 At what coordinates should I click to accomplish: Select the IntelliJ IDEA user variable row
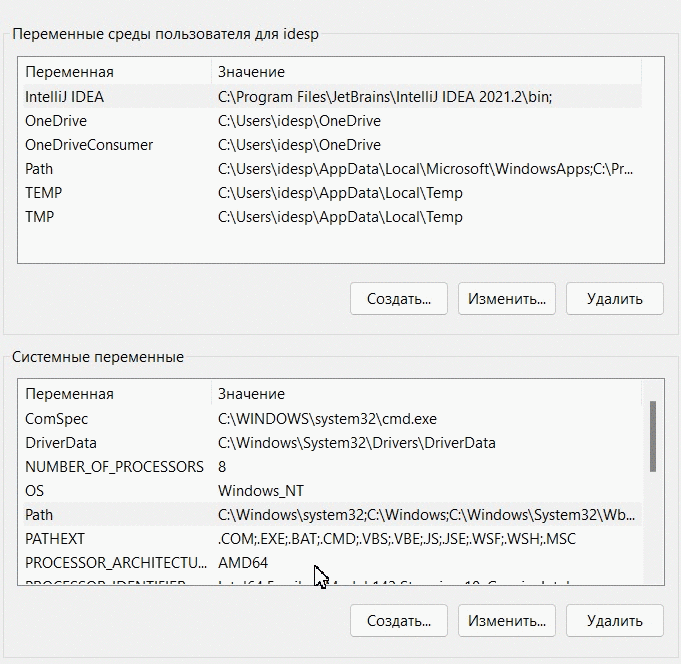click(x=332, y=96)
